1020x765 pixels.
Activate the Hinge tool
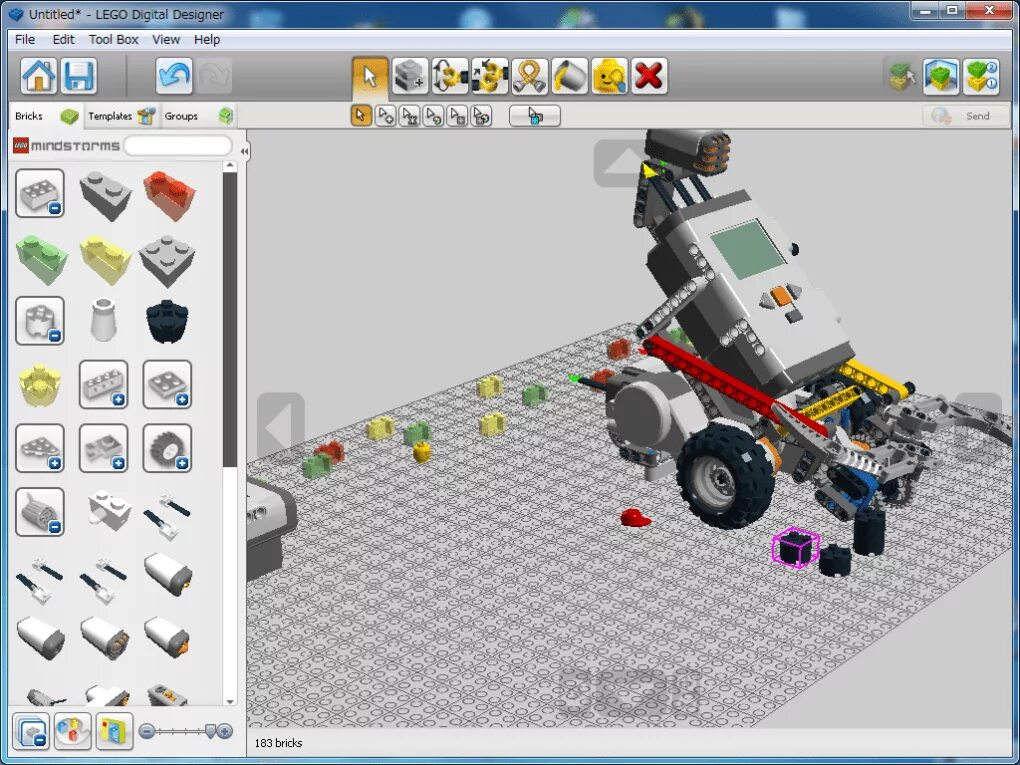(x=450, y=76)
